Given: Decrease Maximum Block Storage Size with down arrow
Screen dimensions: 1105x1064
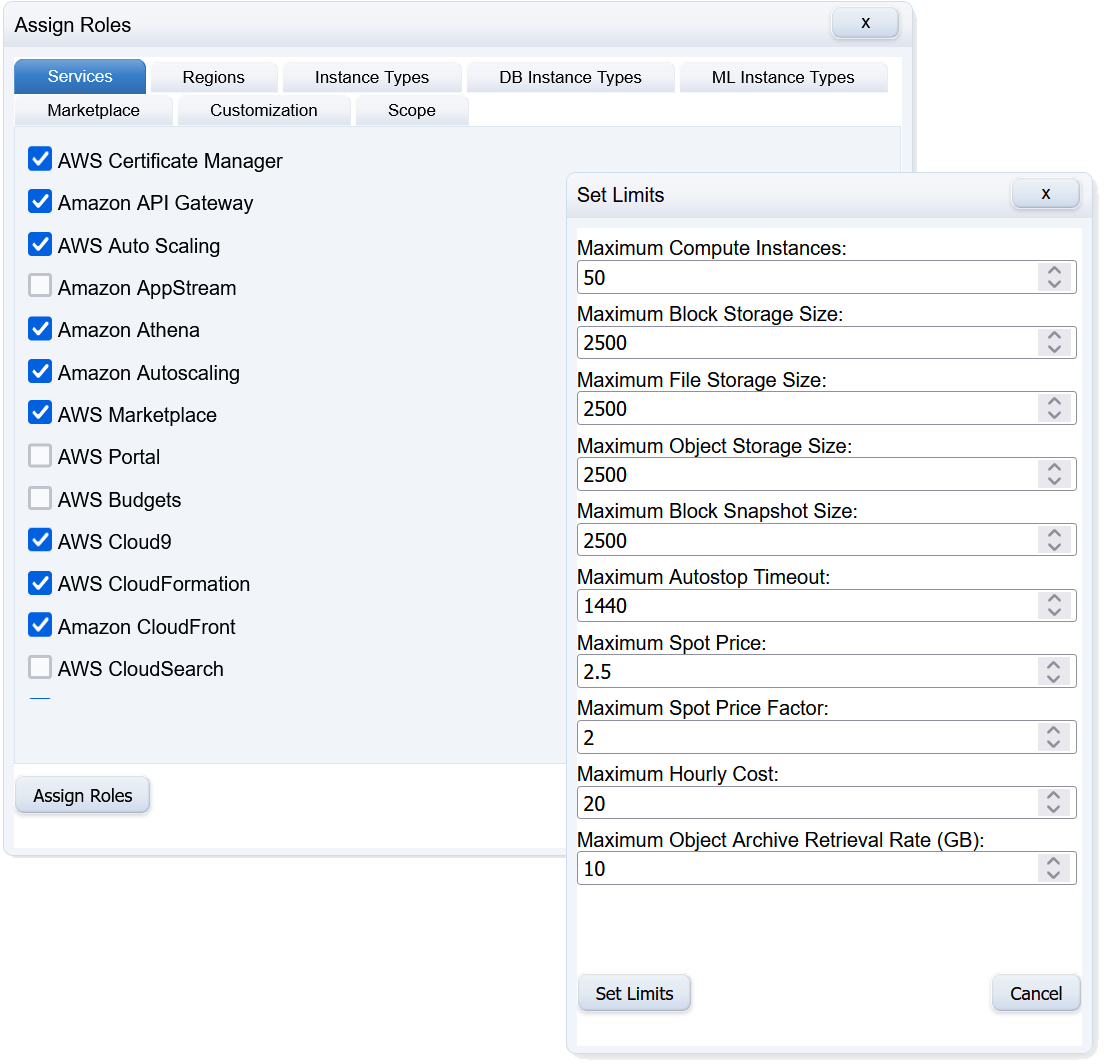Looking at the screenshot, I should [1053, 349].
